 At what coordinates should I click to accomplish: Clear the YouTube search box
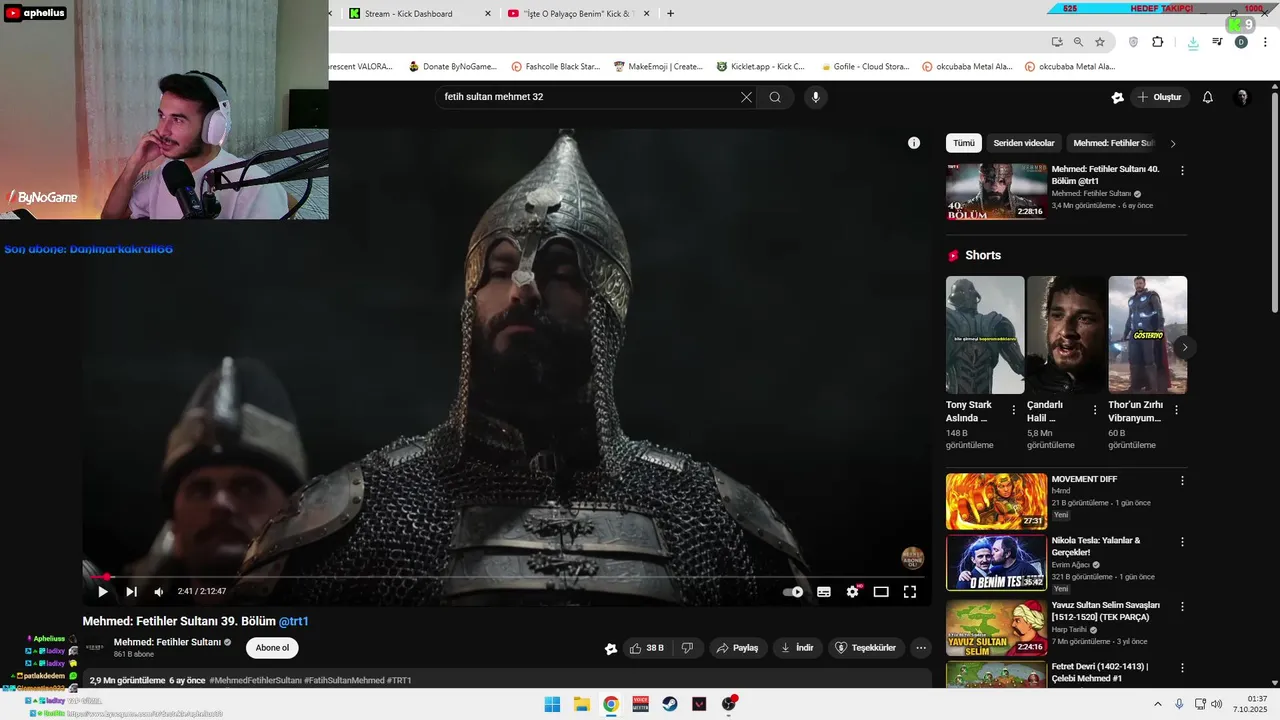pos(746,97)
